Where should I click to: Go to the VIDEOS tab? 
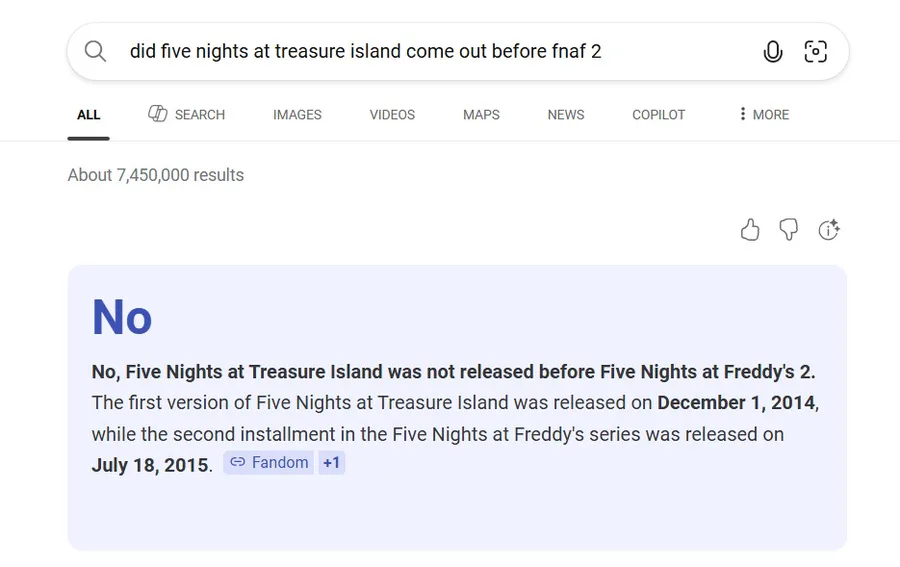click(392, 115)
